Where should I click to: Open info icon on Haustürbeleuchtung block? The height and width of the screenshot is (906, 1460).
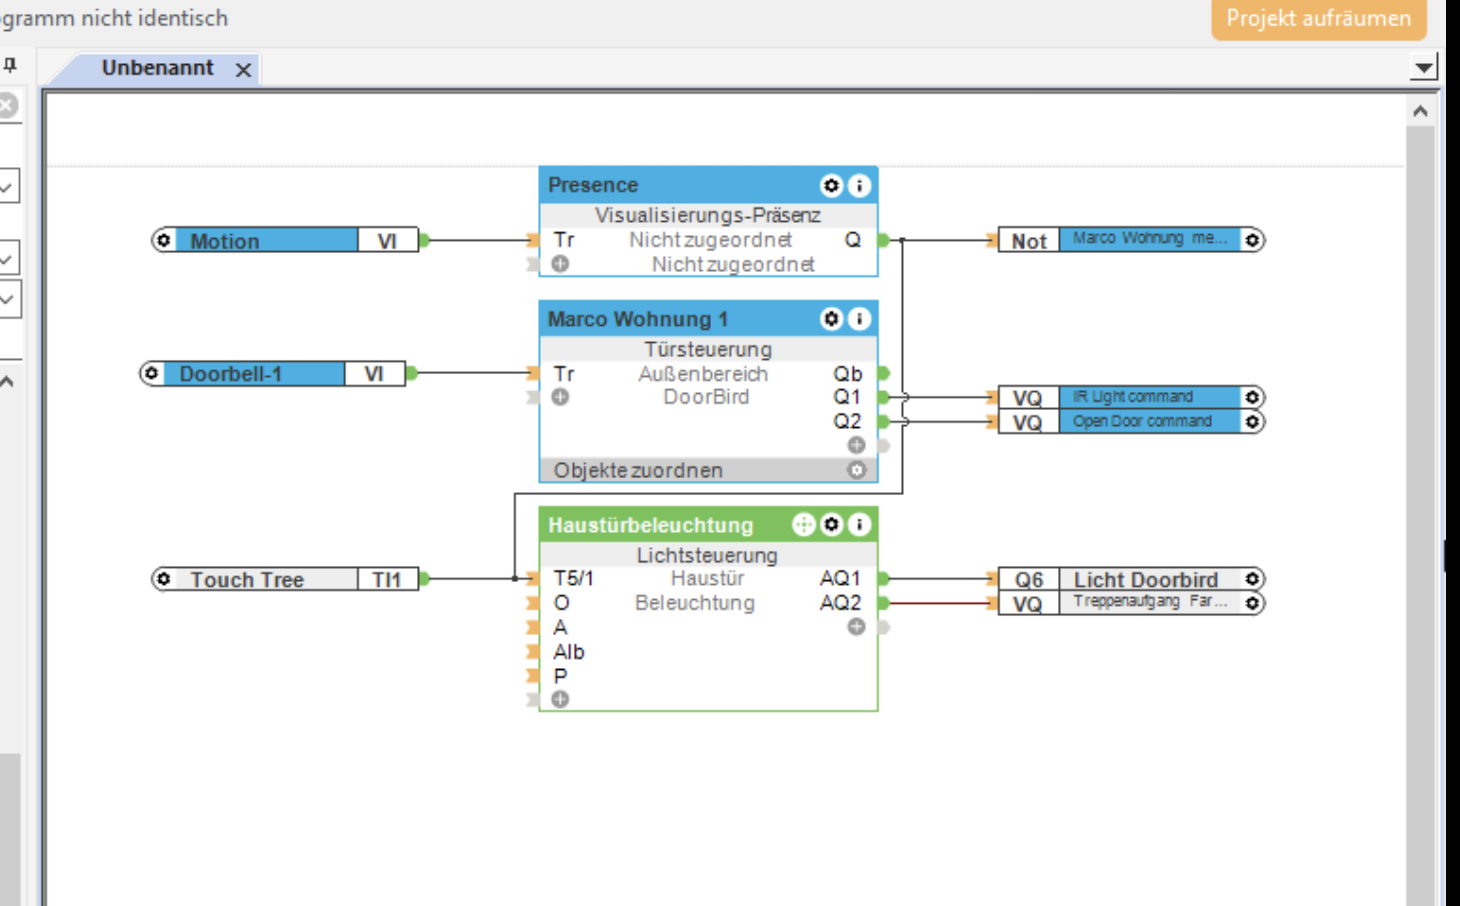pos(859,525)
